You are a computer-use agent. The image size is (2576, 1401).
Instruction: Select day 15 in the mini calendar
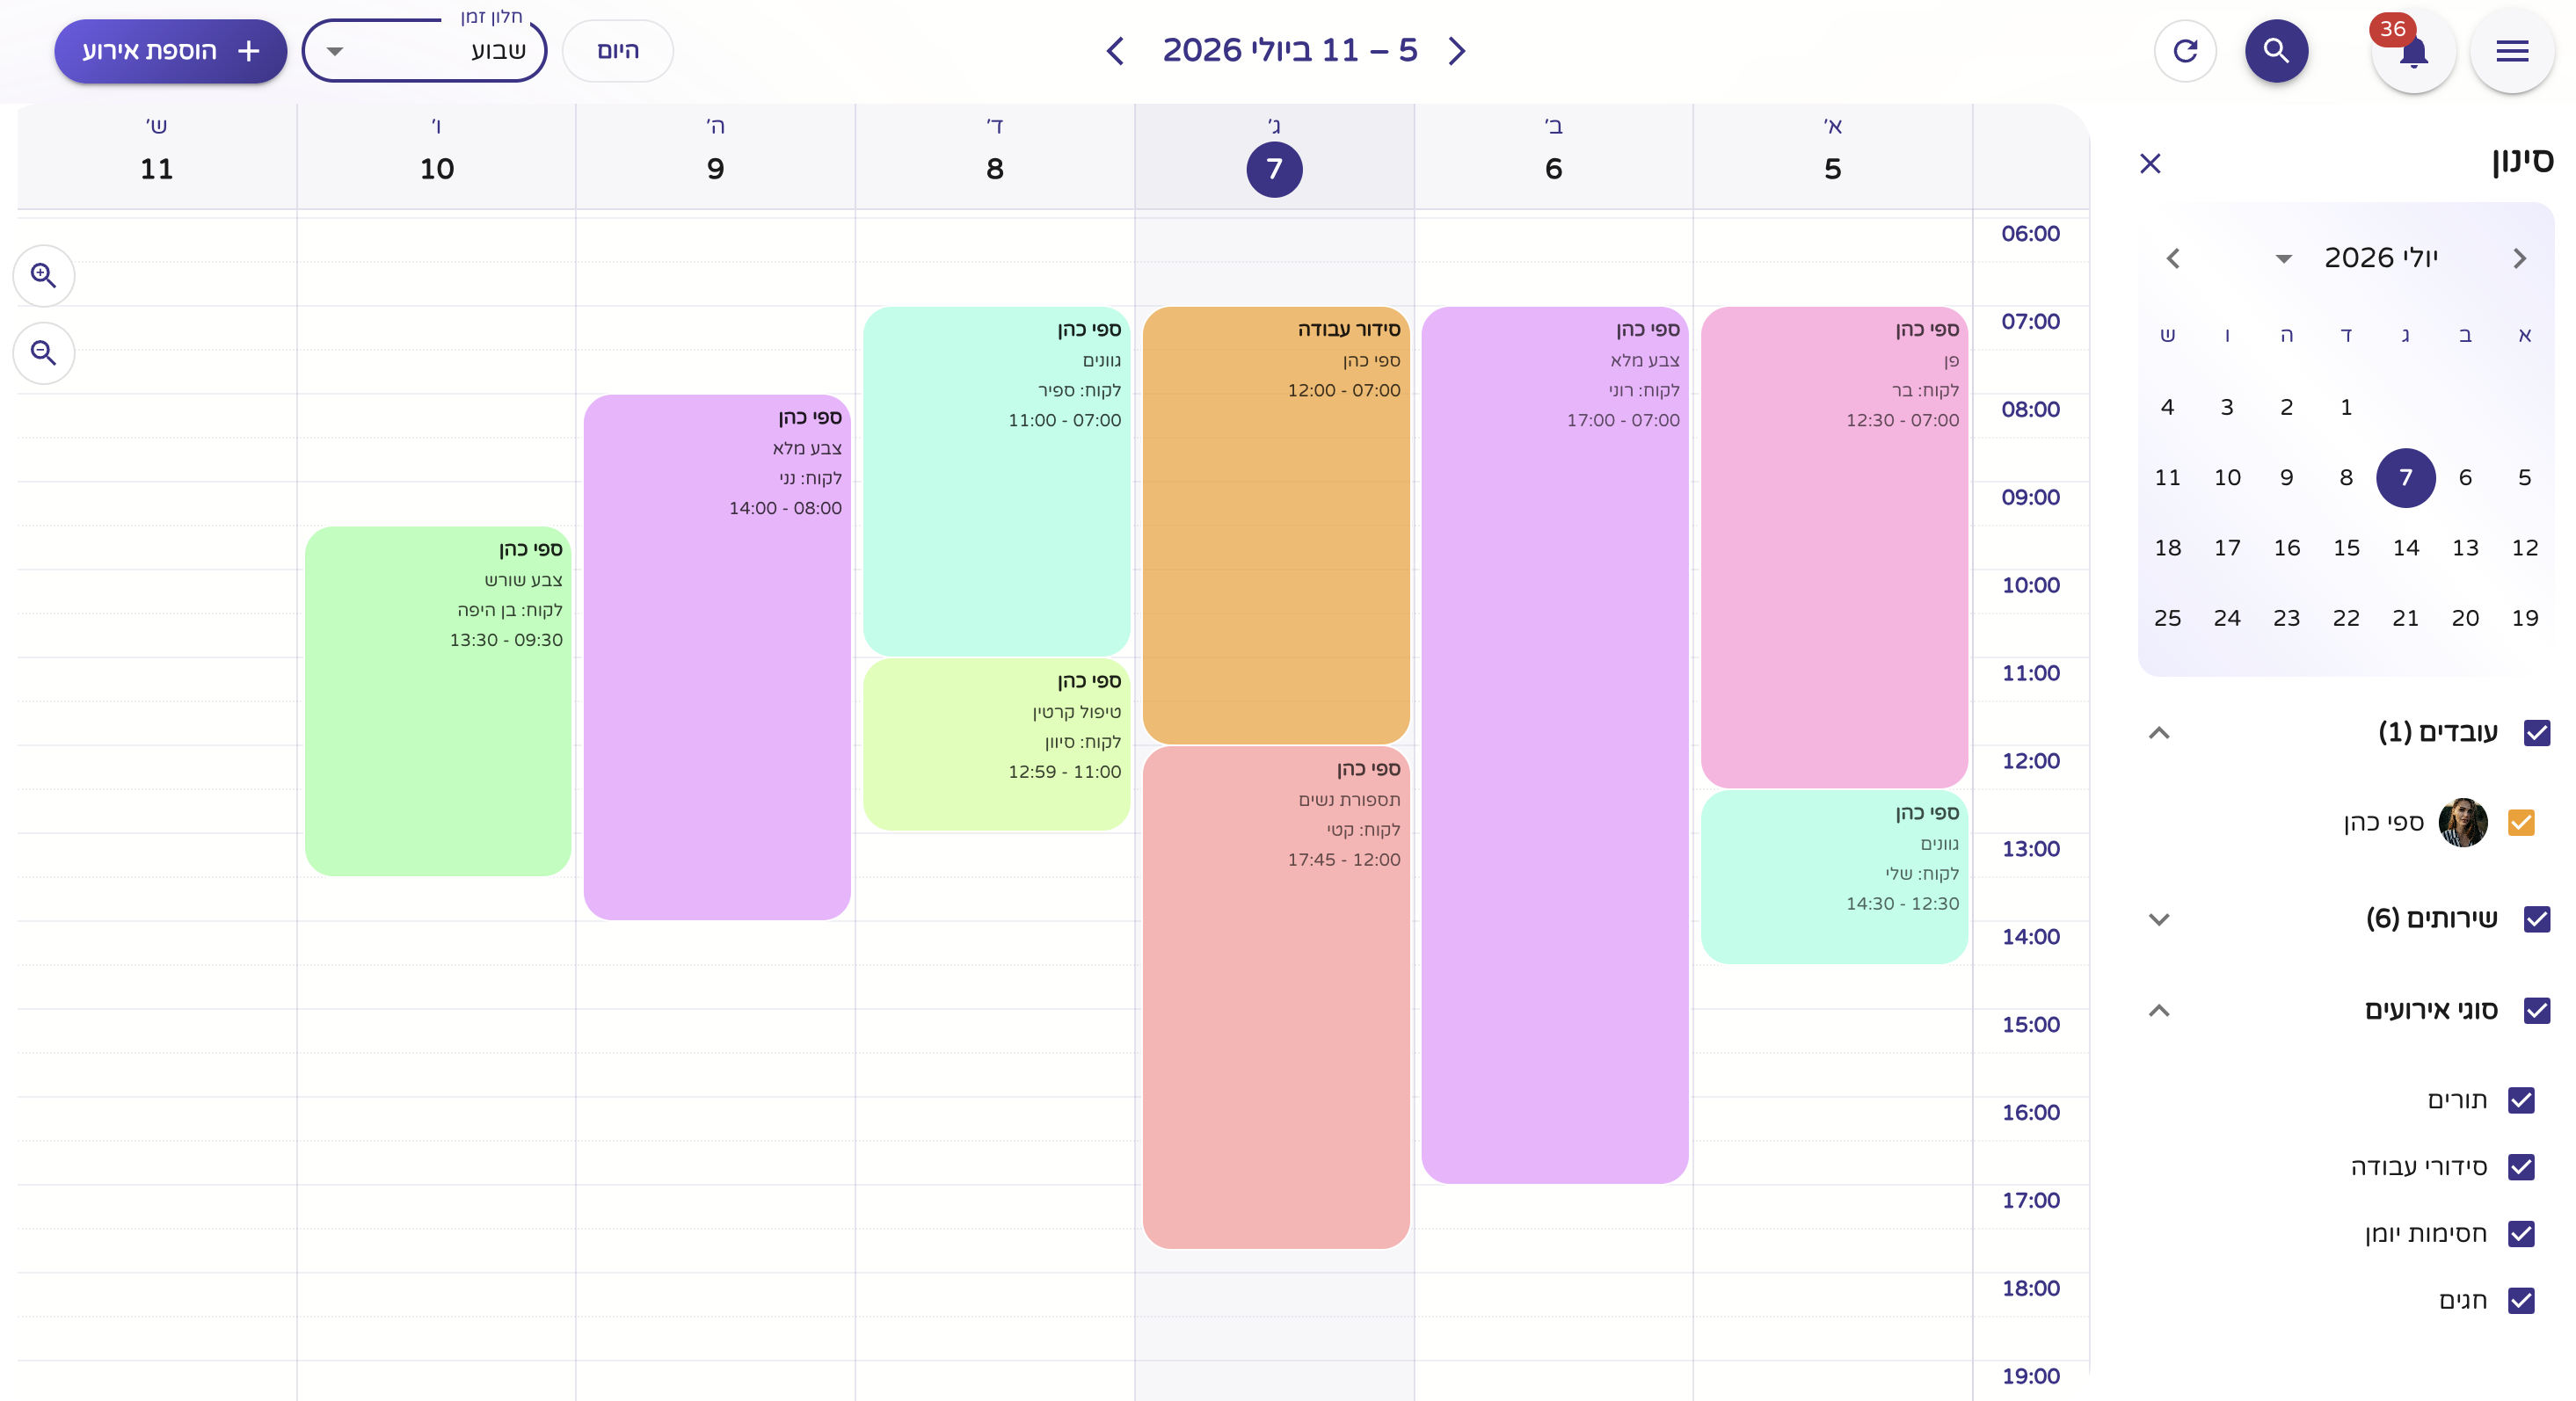[x=2346, y=548]
